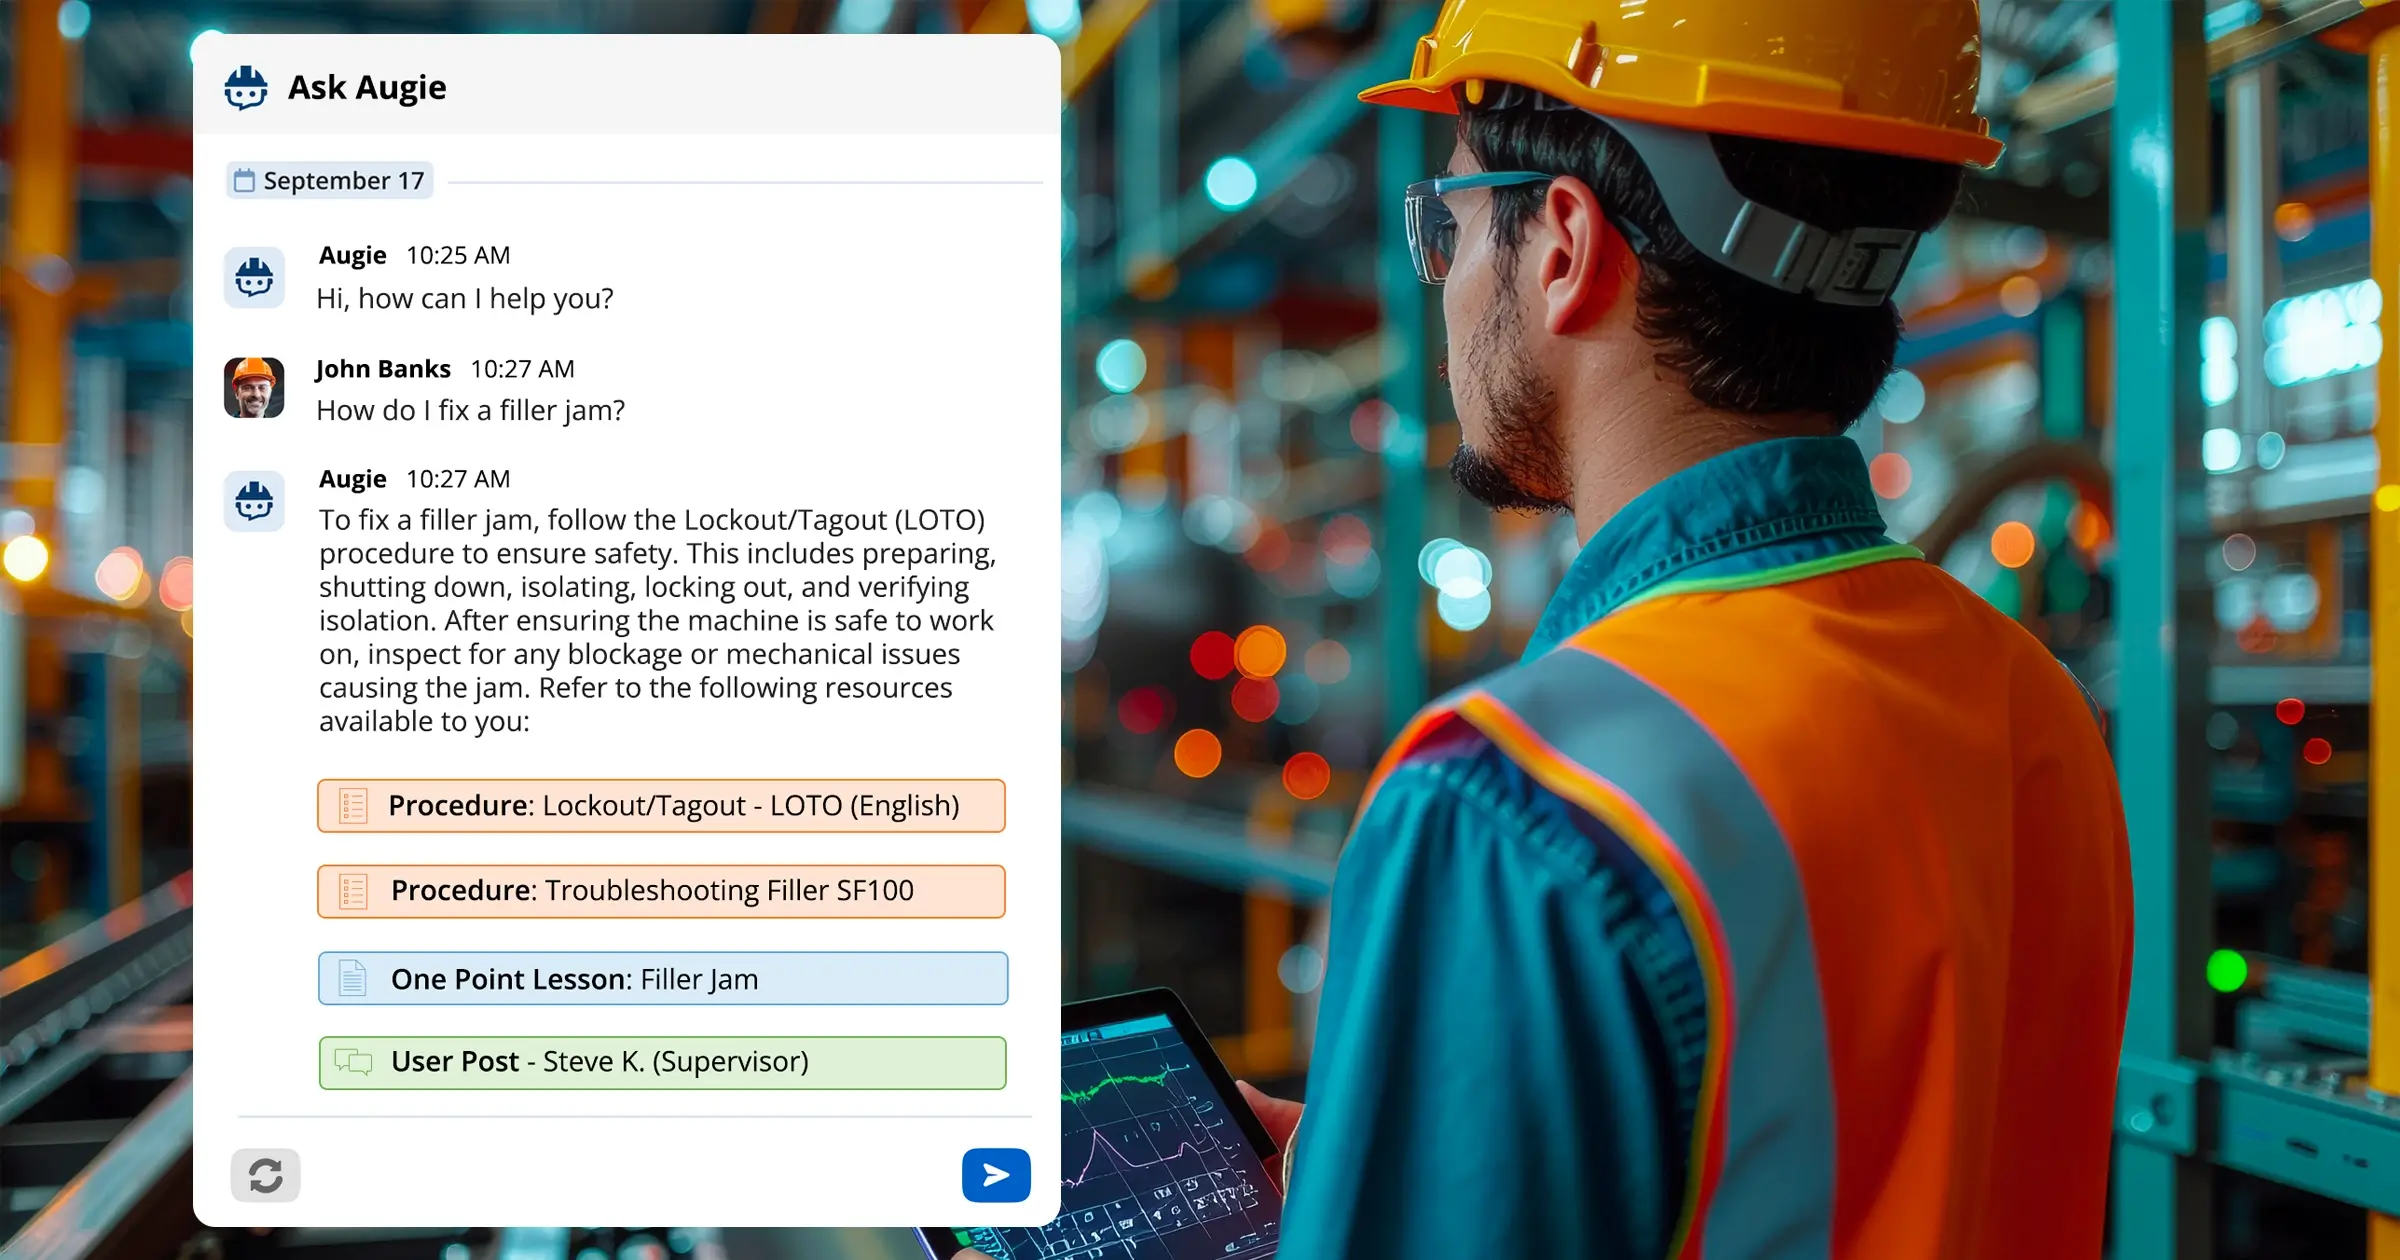Open One Point Lesson: Filler Jam
Screen dimensions: 2400x1260
[x=663, y=978]
